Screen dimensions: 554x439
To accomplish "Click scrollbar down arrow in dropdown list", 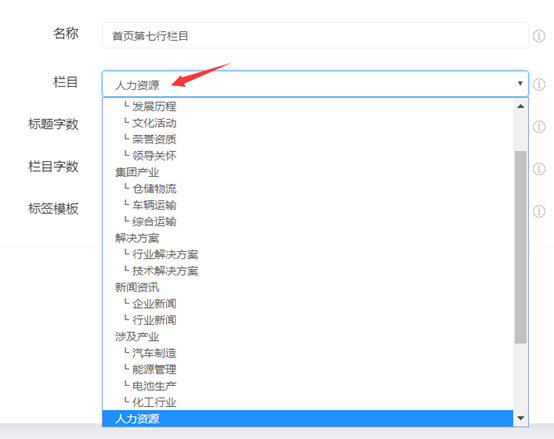I will 520,418.
